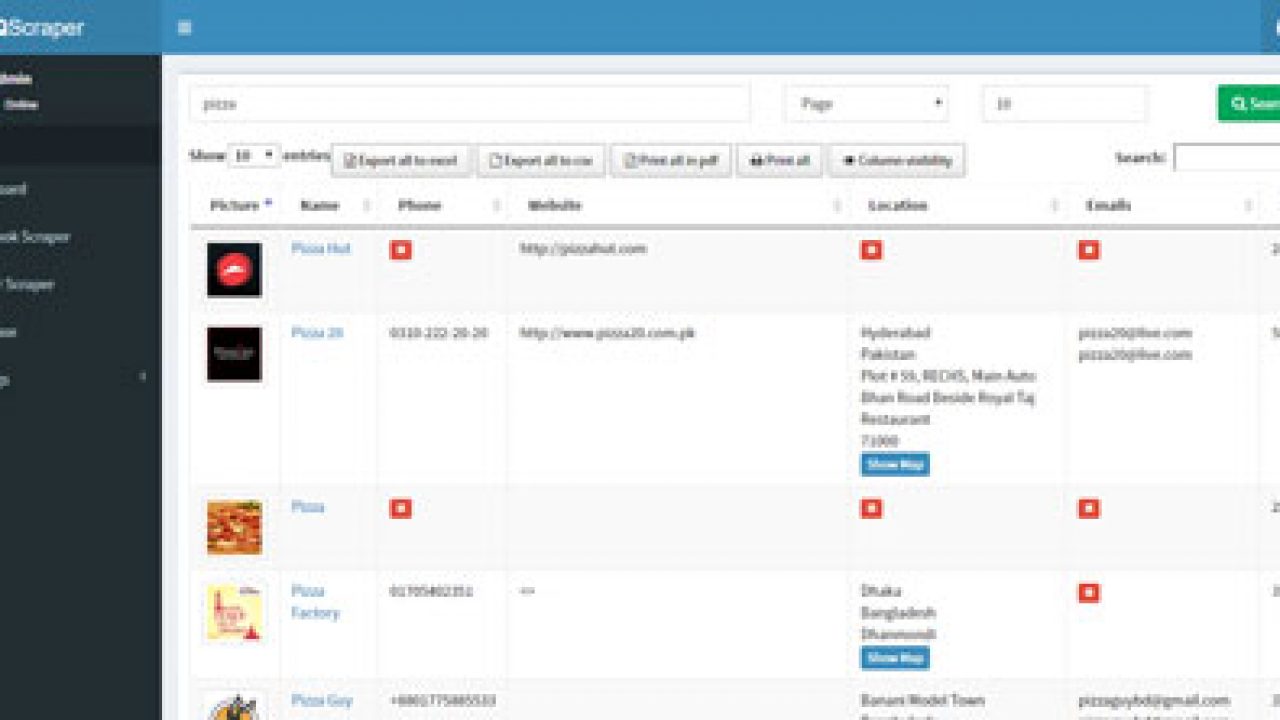Click the red missing-location icon in Pizza row
1280x720 pixels.
coord(872,508)
